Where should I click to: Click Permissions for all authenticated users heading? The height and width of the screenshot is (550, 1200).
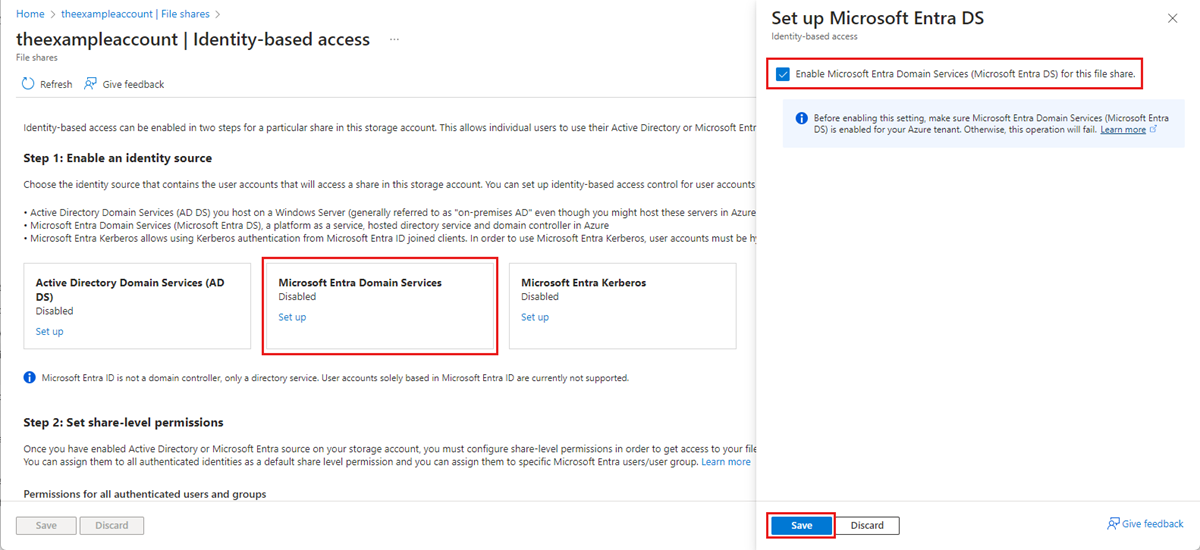coord(145,494)
